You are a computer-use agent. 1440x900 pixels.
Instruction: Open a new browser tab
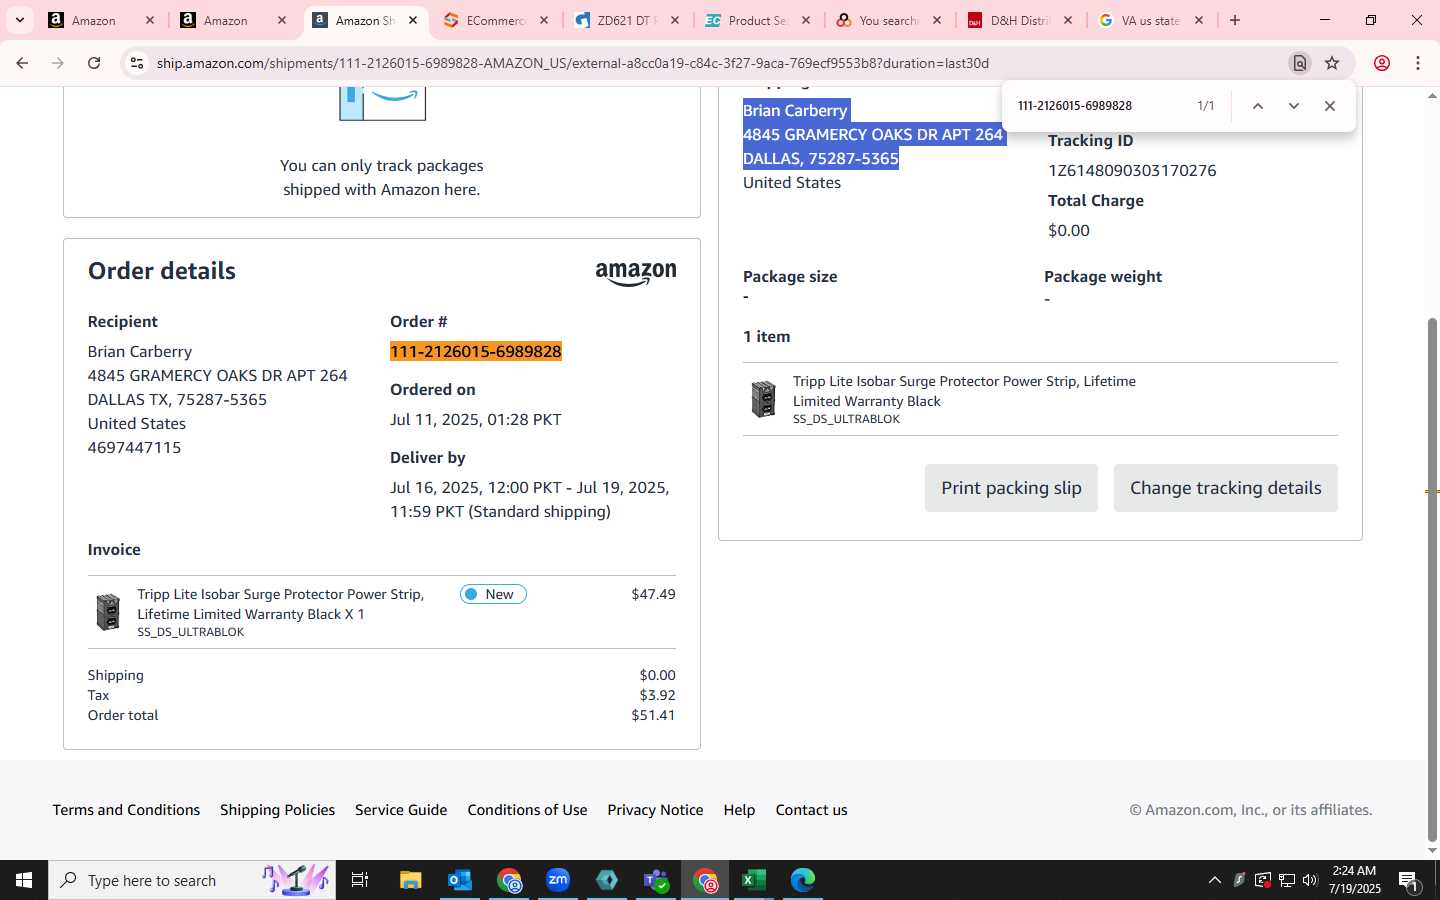[x=1235, y=20]
